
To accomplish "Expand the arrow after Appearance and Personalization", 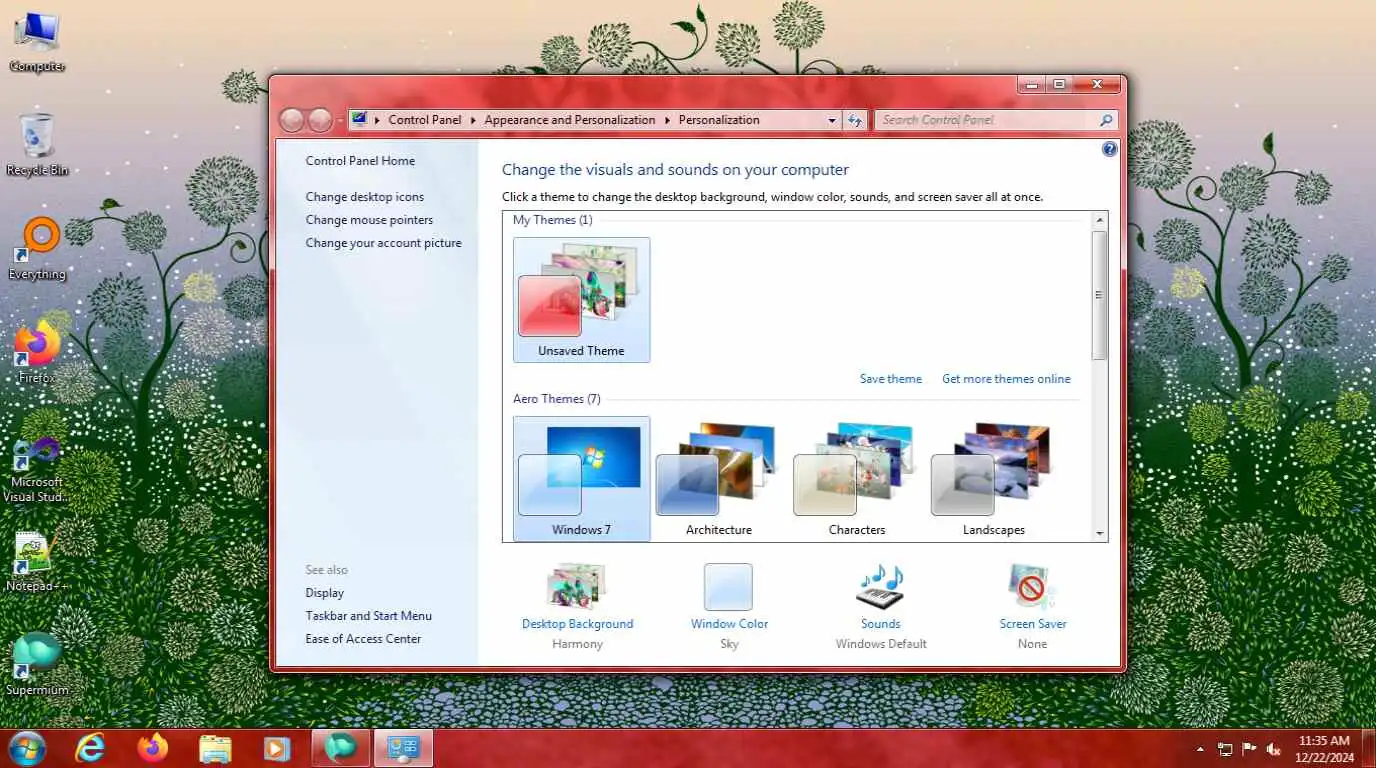I will click(667, 120).
